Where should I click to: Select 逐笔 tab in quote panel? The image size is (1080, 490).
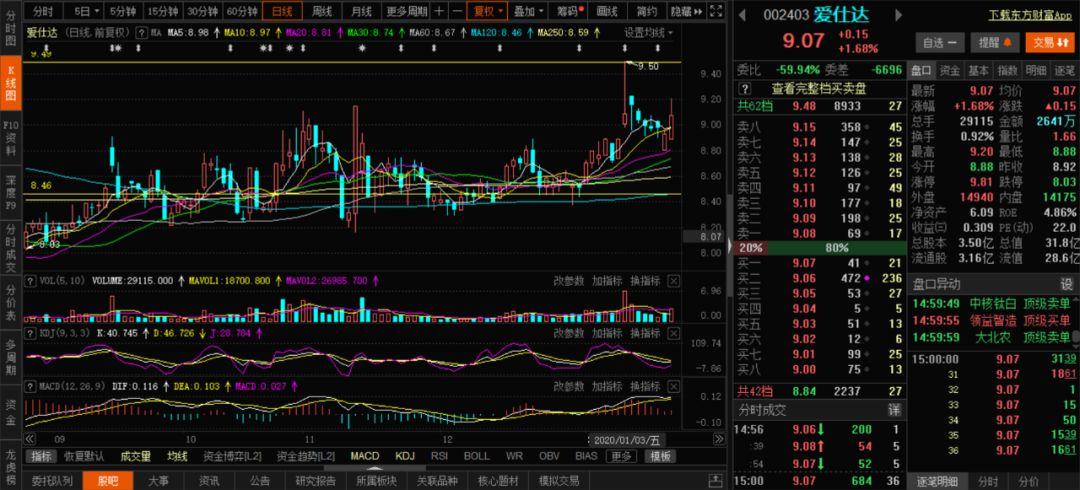point(1063,70)
